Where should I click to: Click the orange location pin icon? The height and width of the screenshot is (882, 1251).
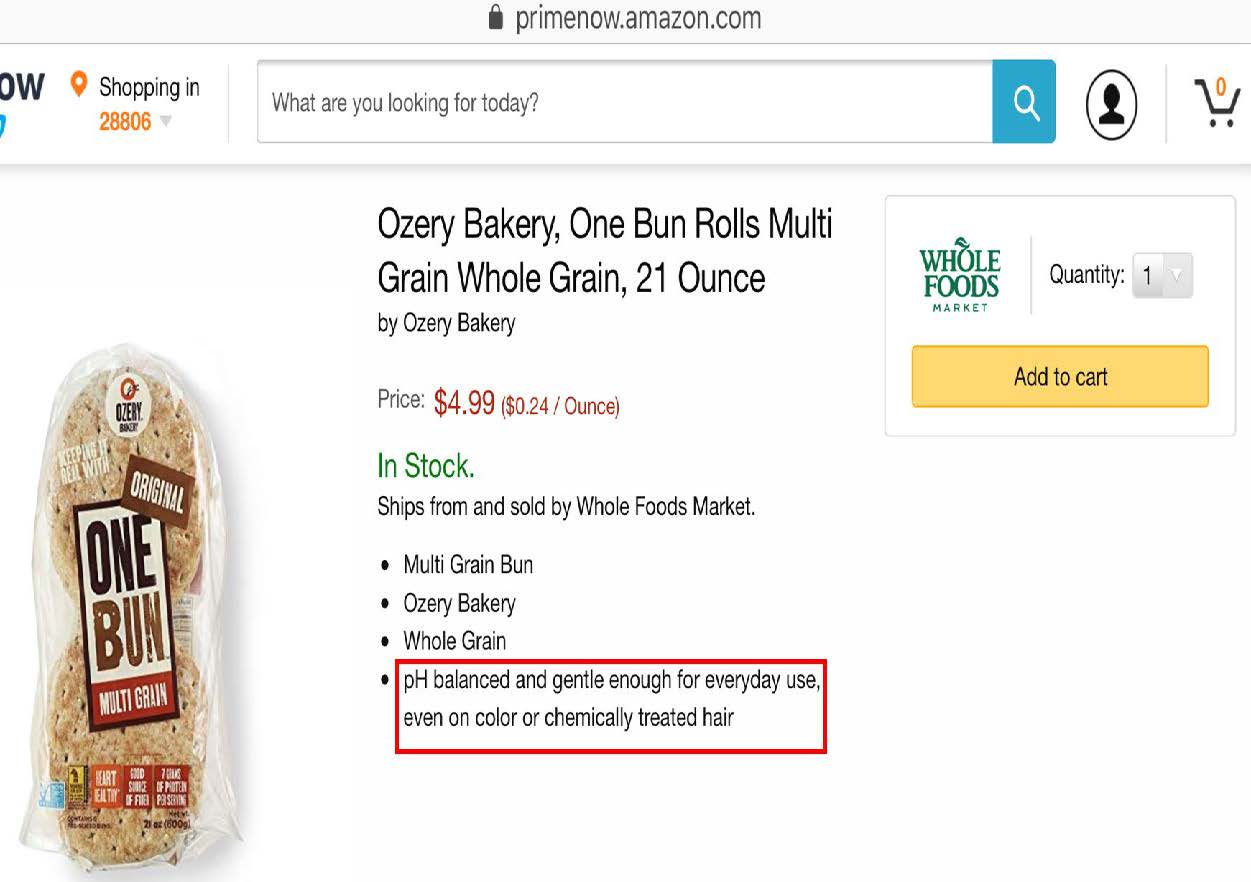79,85
